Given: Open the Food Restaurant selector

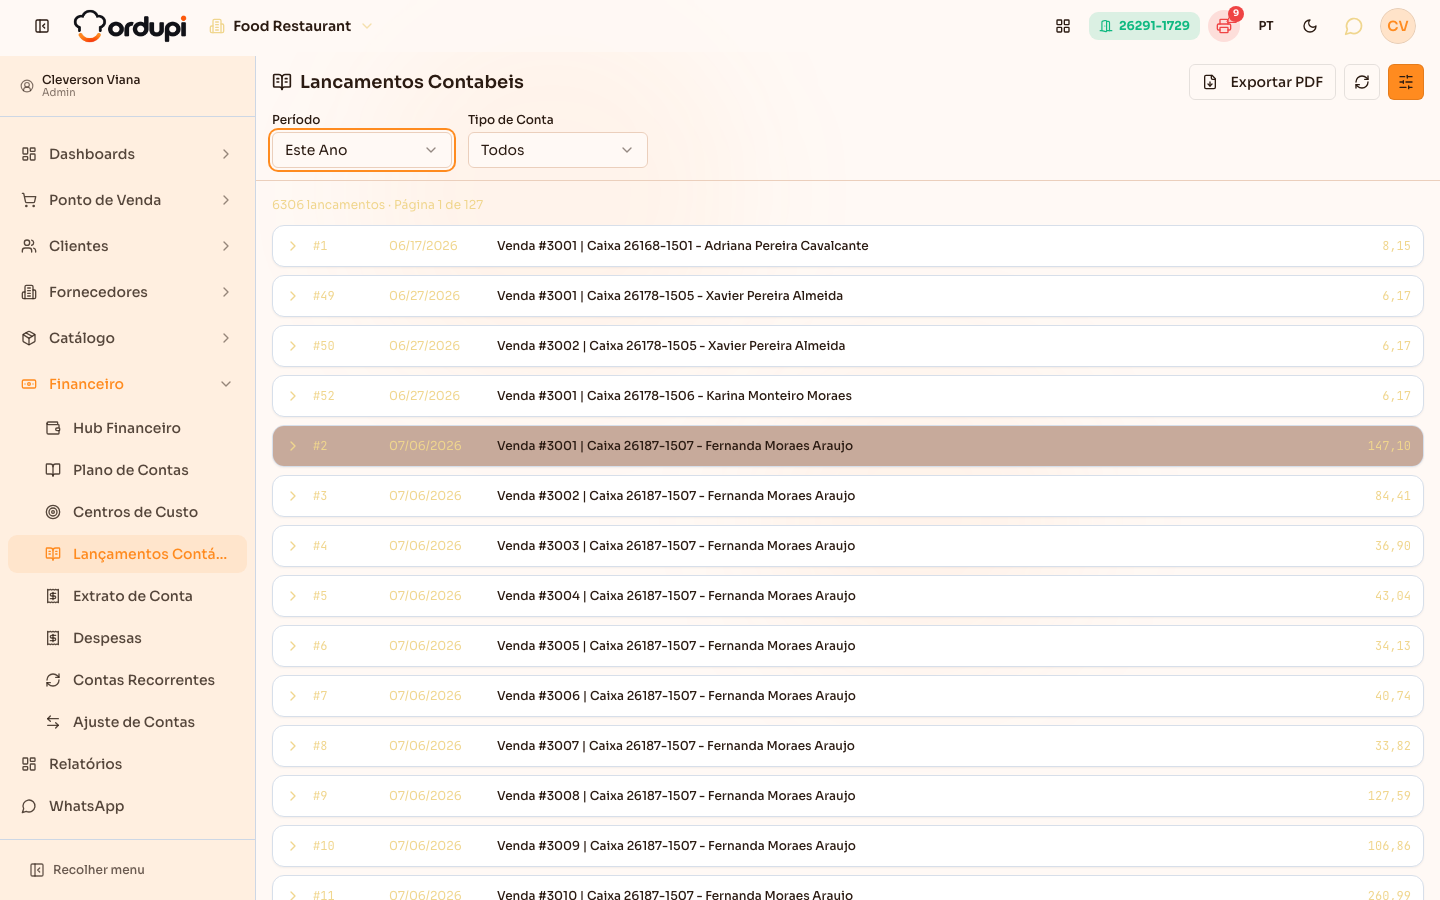Looking at the screenshot, I should [291, 26].
